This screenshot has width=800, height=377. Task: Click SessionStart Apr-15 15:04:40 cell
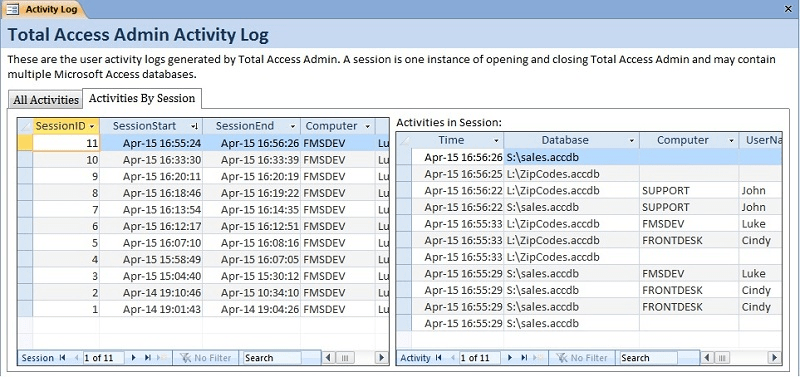[x=151, y=276]
